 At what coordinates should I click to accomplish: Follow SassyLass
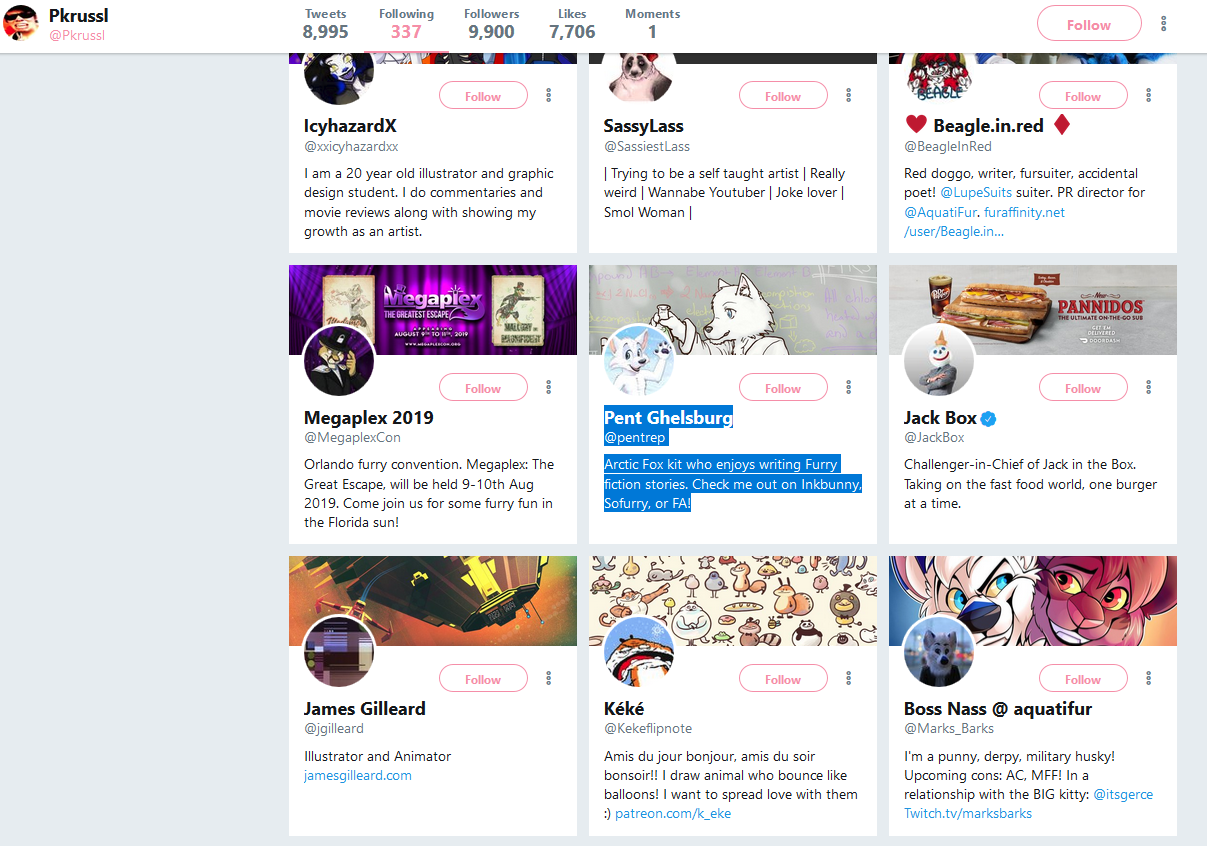(x=783, y=96)
